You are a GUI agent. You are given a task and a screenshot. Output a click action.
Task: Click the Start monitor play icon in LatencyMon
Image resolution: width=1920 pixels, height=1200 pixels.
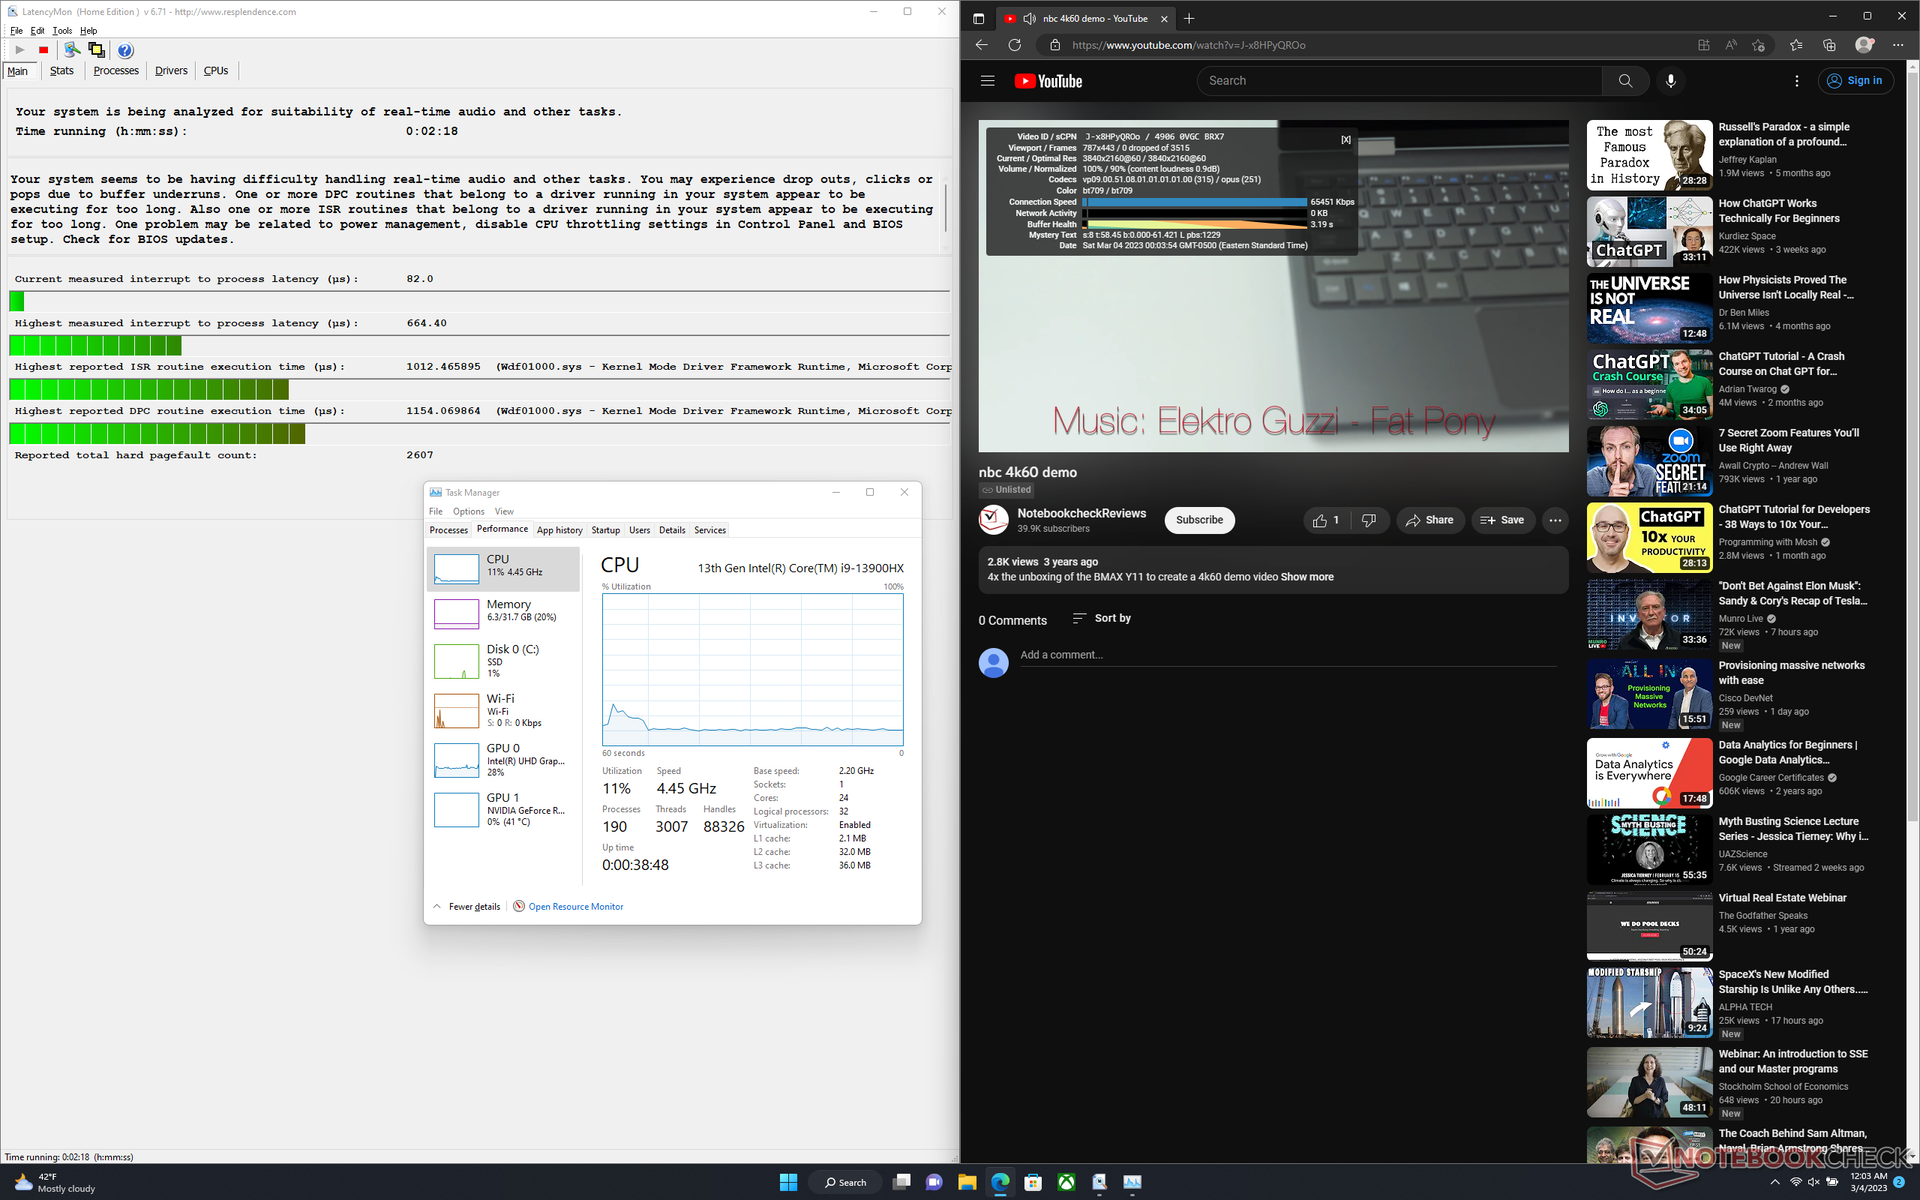point(20,50)
